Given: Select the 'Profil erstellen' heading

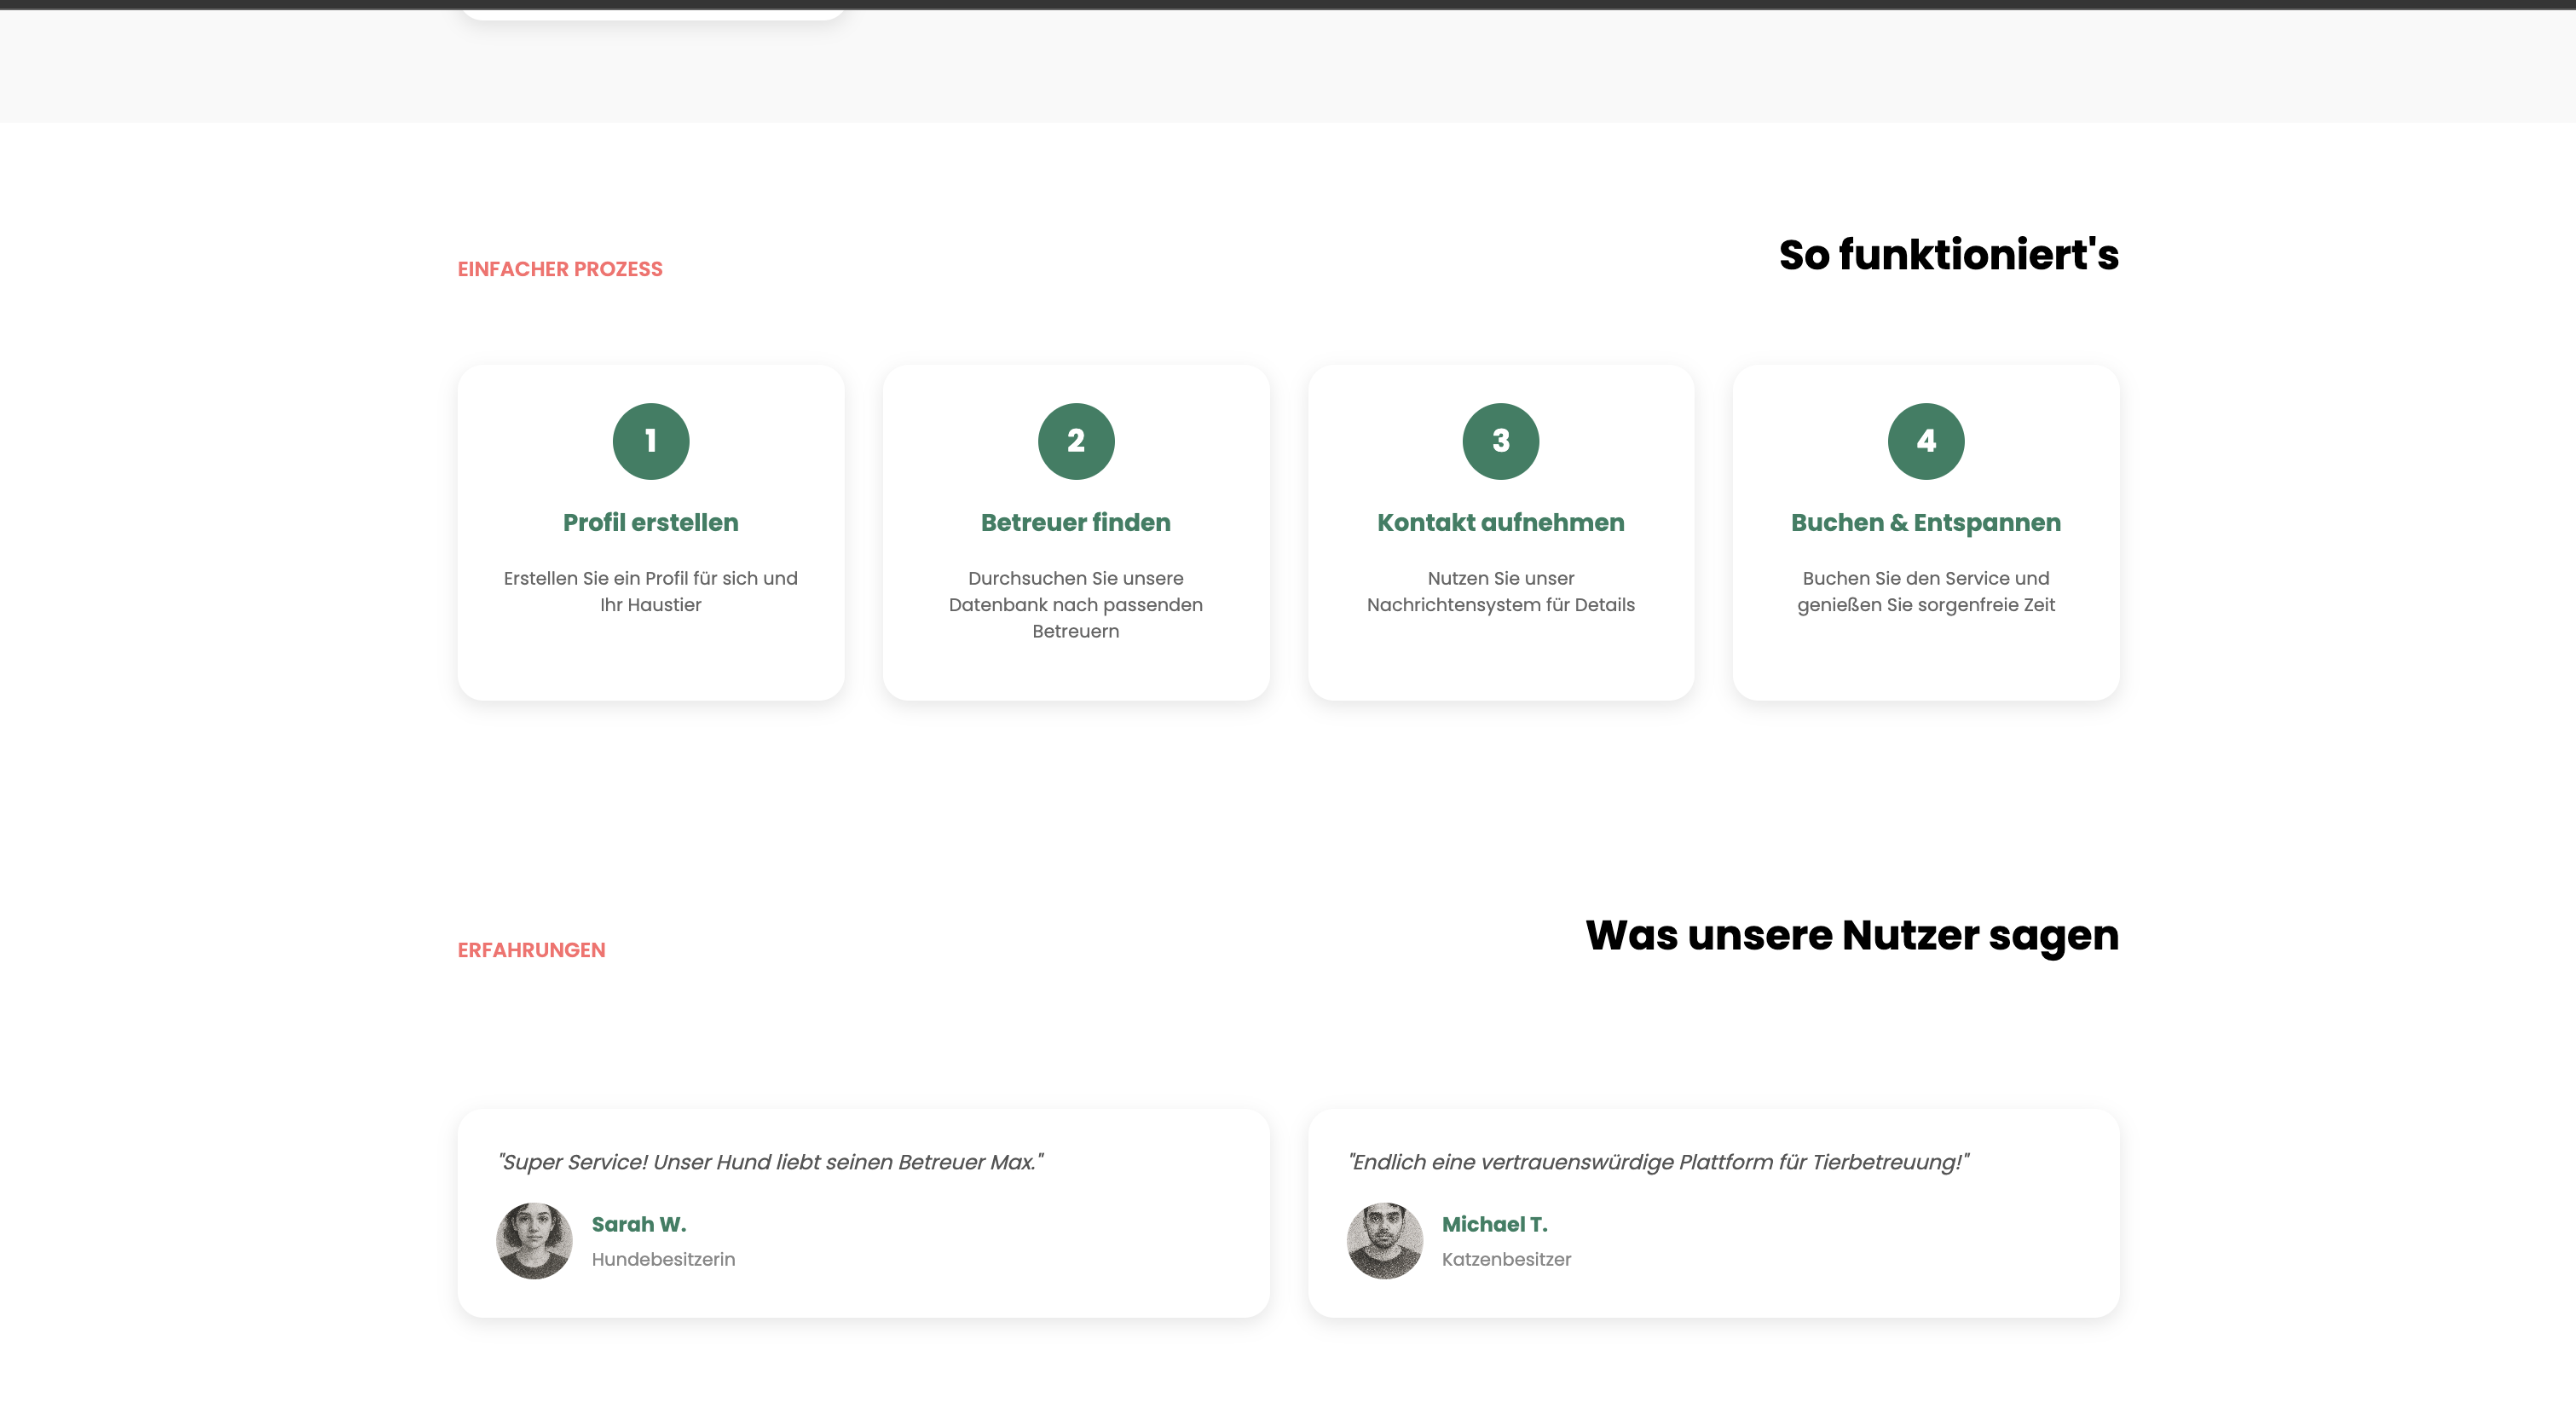Looking at the screenshot, I should coord(650,522).
